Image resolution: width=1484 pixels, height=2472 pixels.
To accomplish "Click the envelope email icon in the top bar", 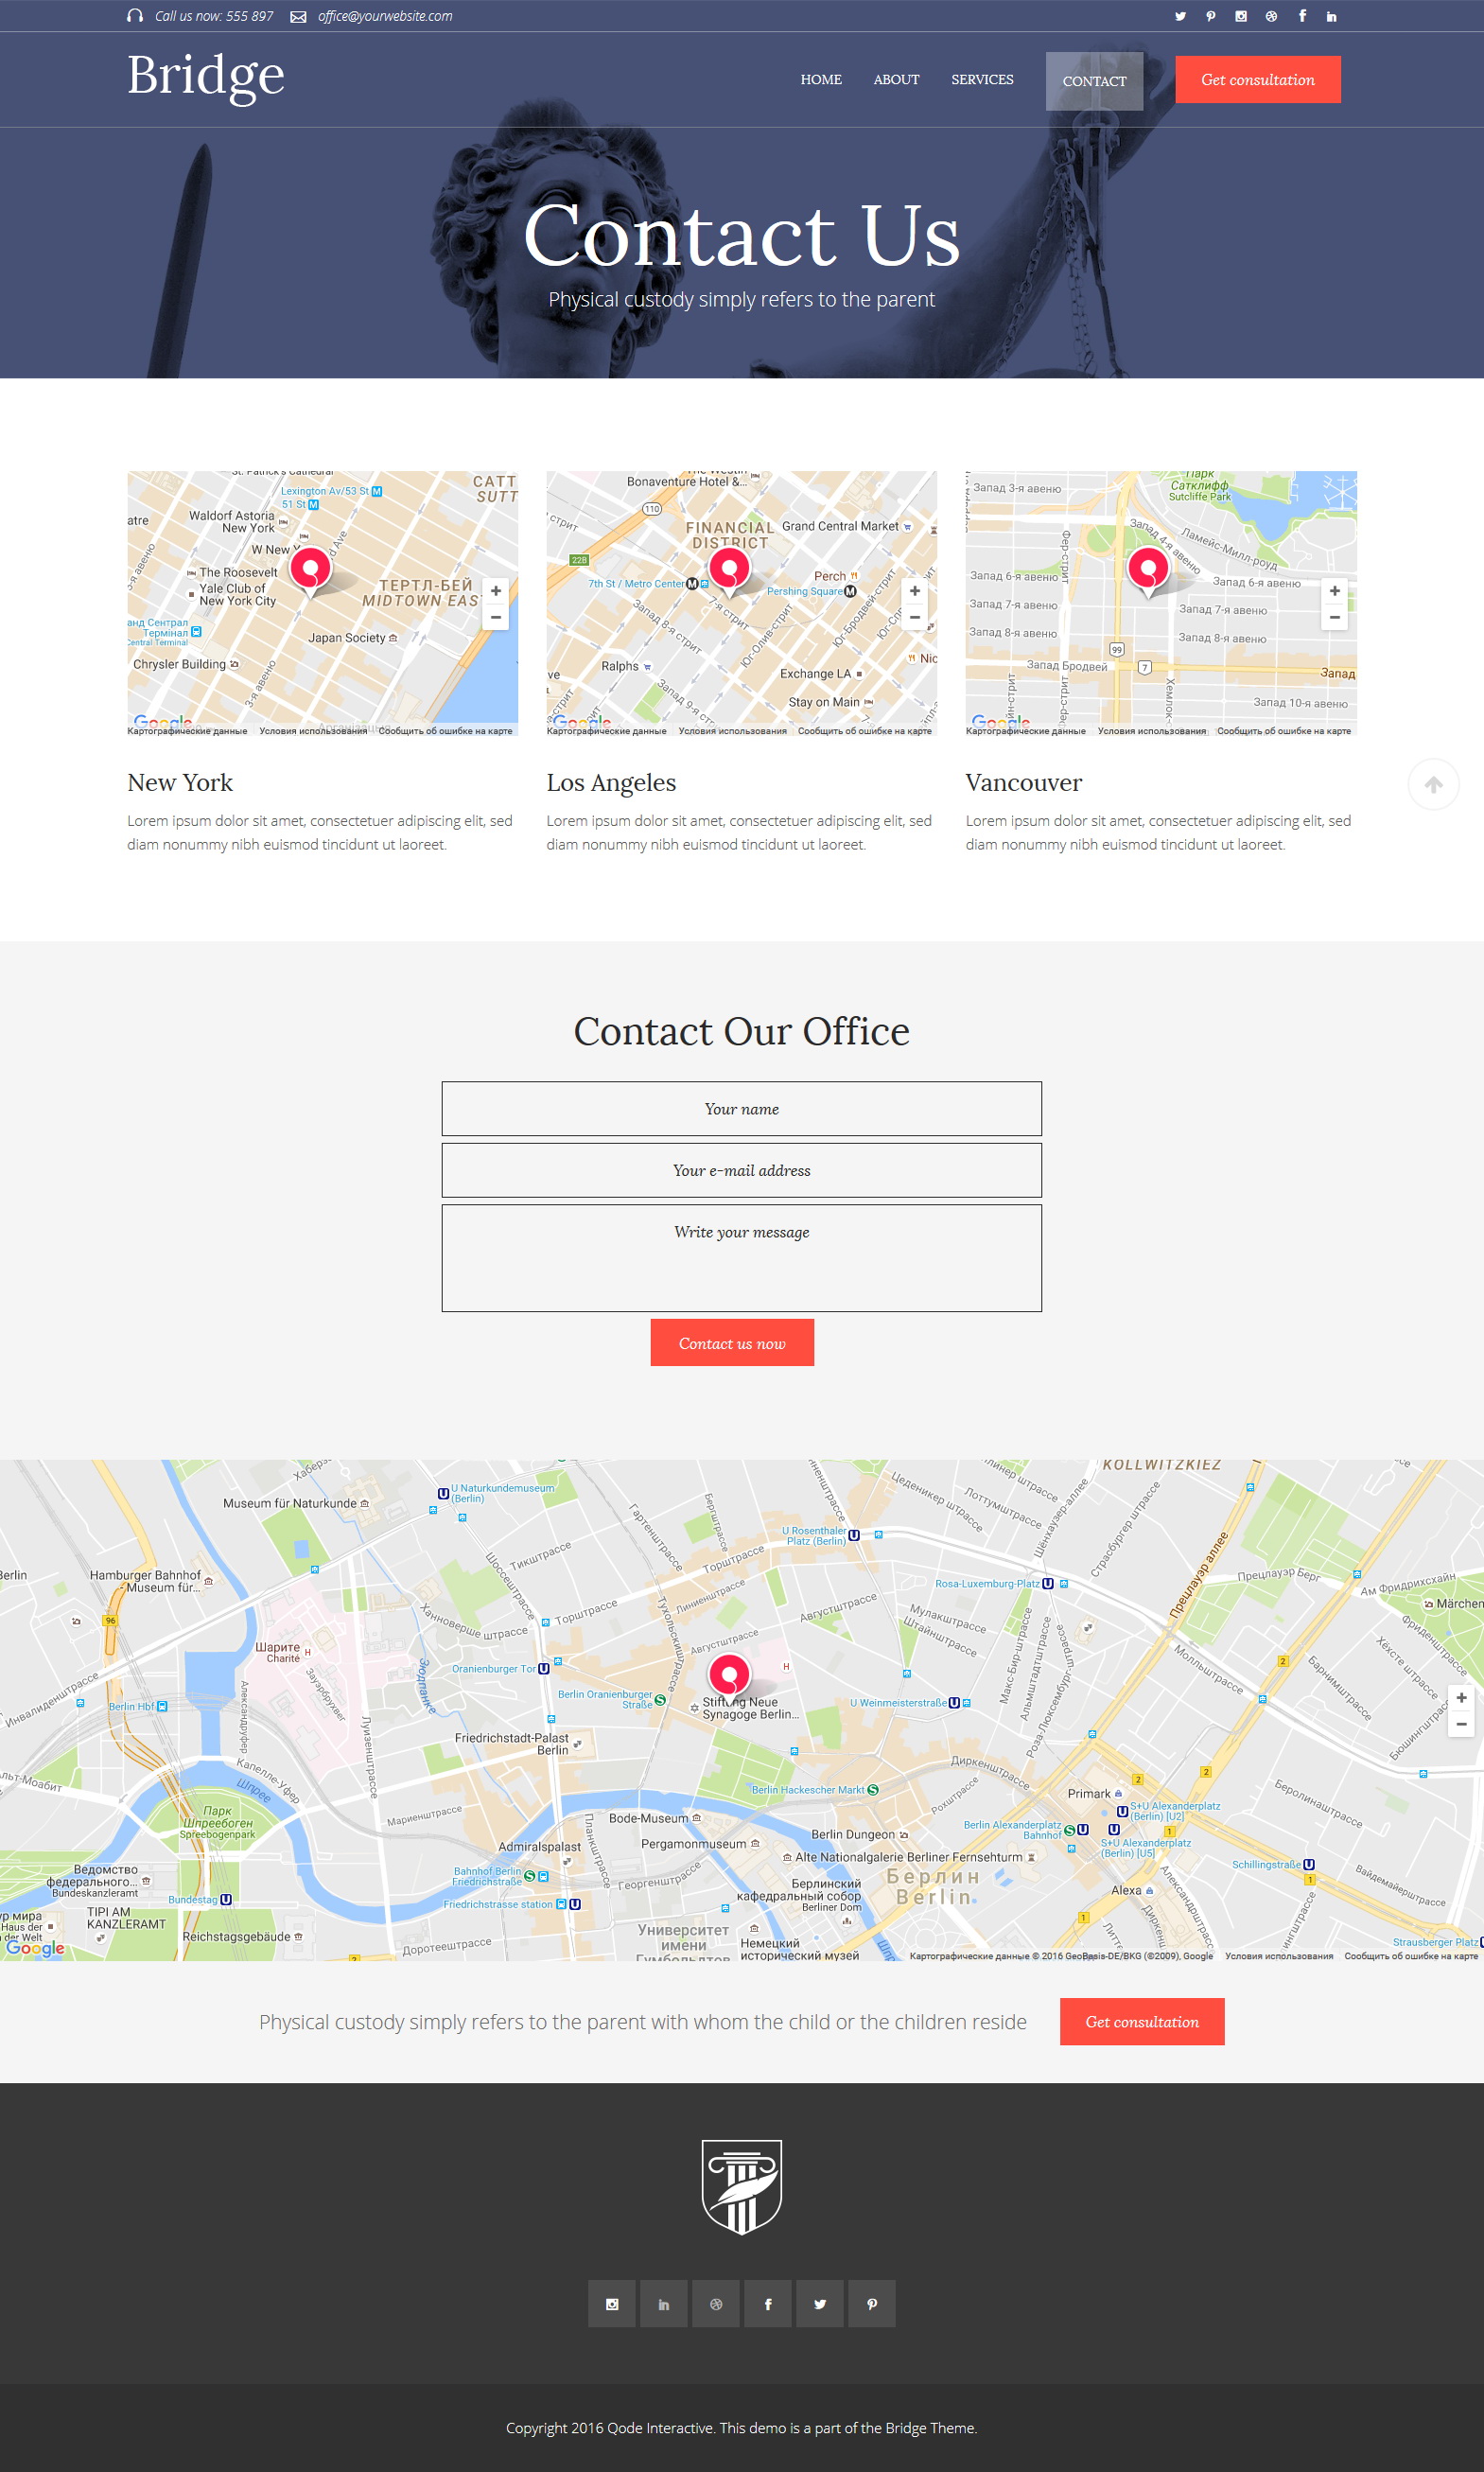I will point(298,17).
